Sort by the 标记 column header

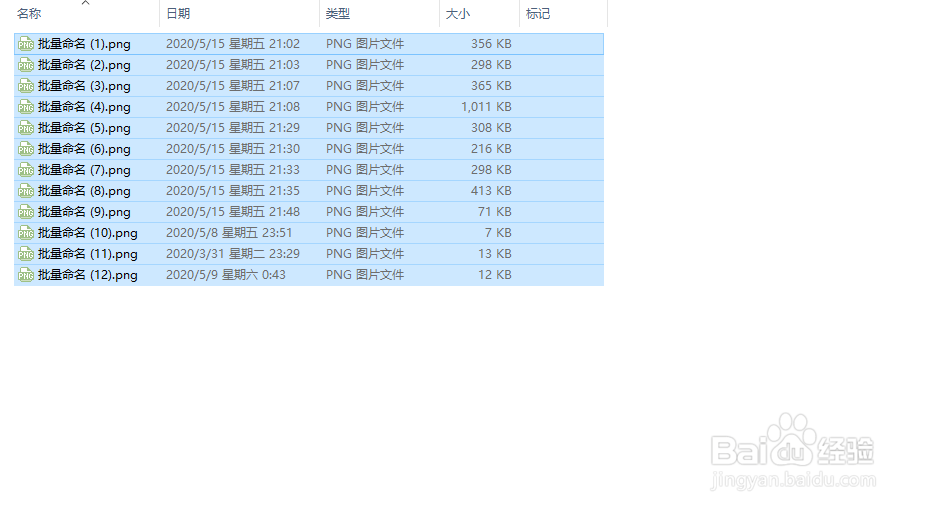coord(538,13)
